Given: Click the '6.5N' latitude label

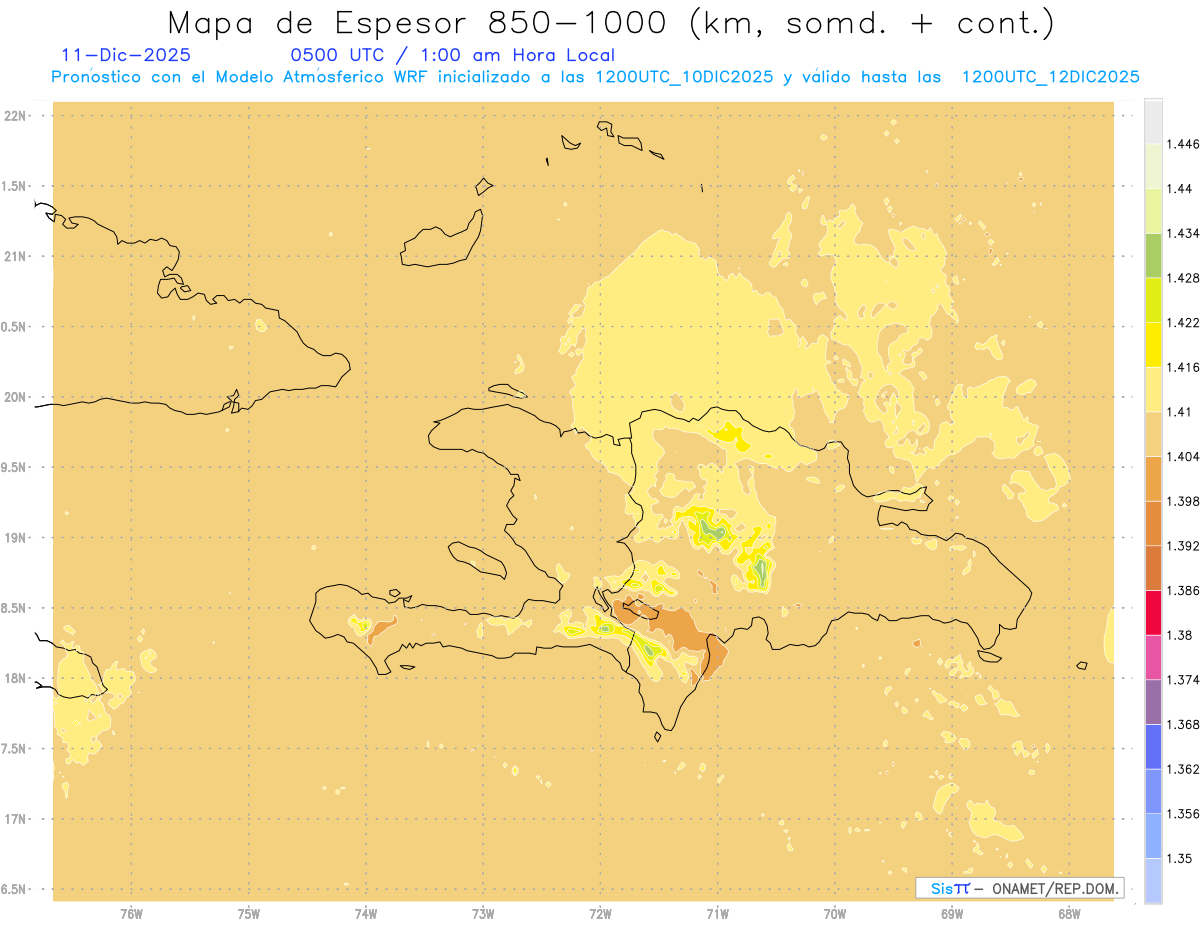Looking at the screenshot, I should 15,890.
